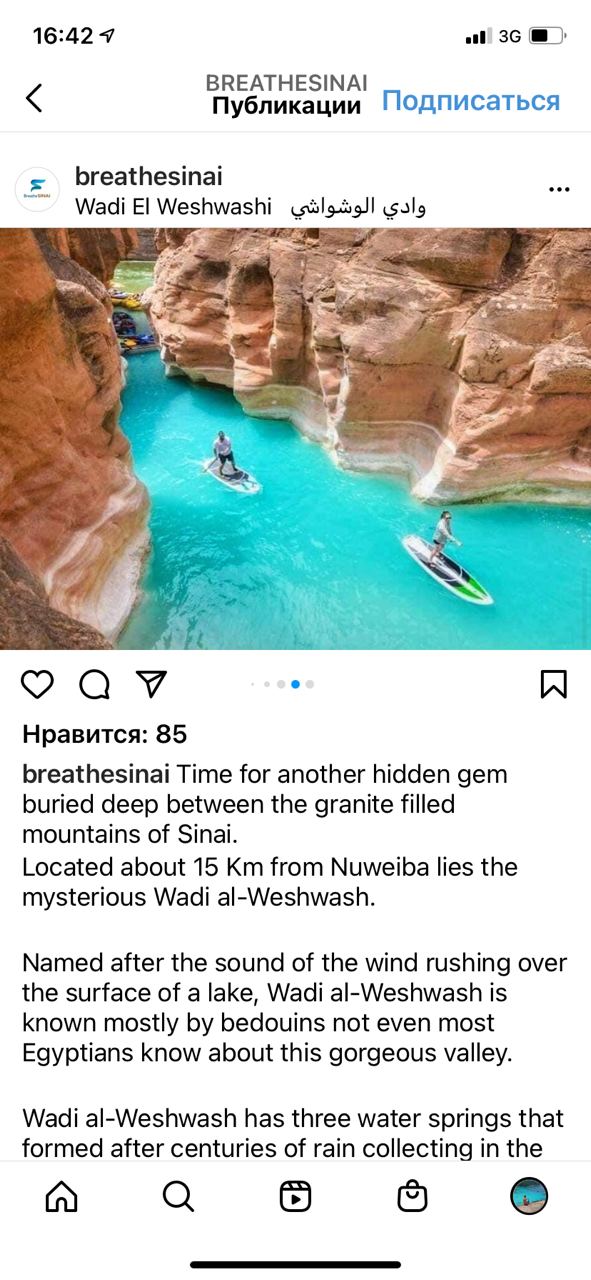The height and width of the screenshot is (1280, 591).
Task: Jump to the last carousel dot indicator
Action: [310, 685]
